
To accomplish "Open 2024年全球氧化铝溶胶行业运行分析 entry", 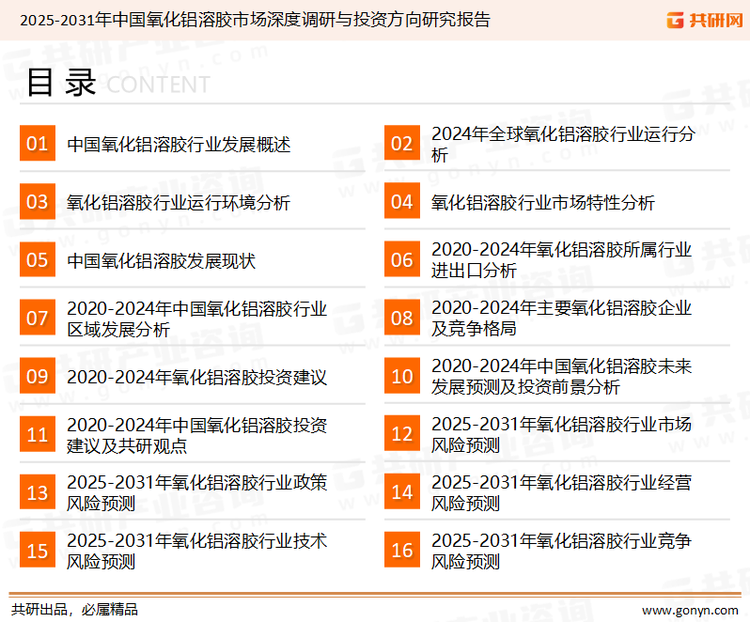I will [x=562, y=144].
